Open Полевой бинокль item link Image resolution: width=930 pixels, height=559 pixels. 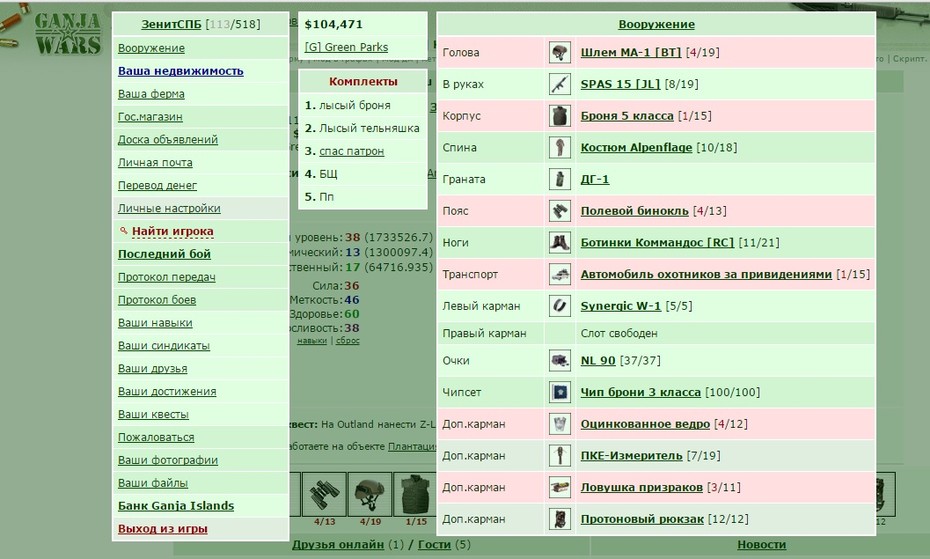634,211
